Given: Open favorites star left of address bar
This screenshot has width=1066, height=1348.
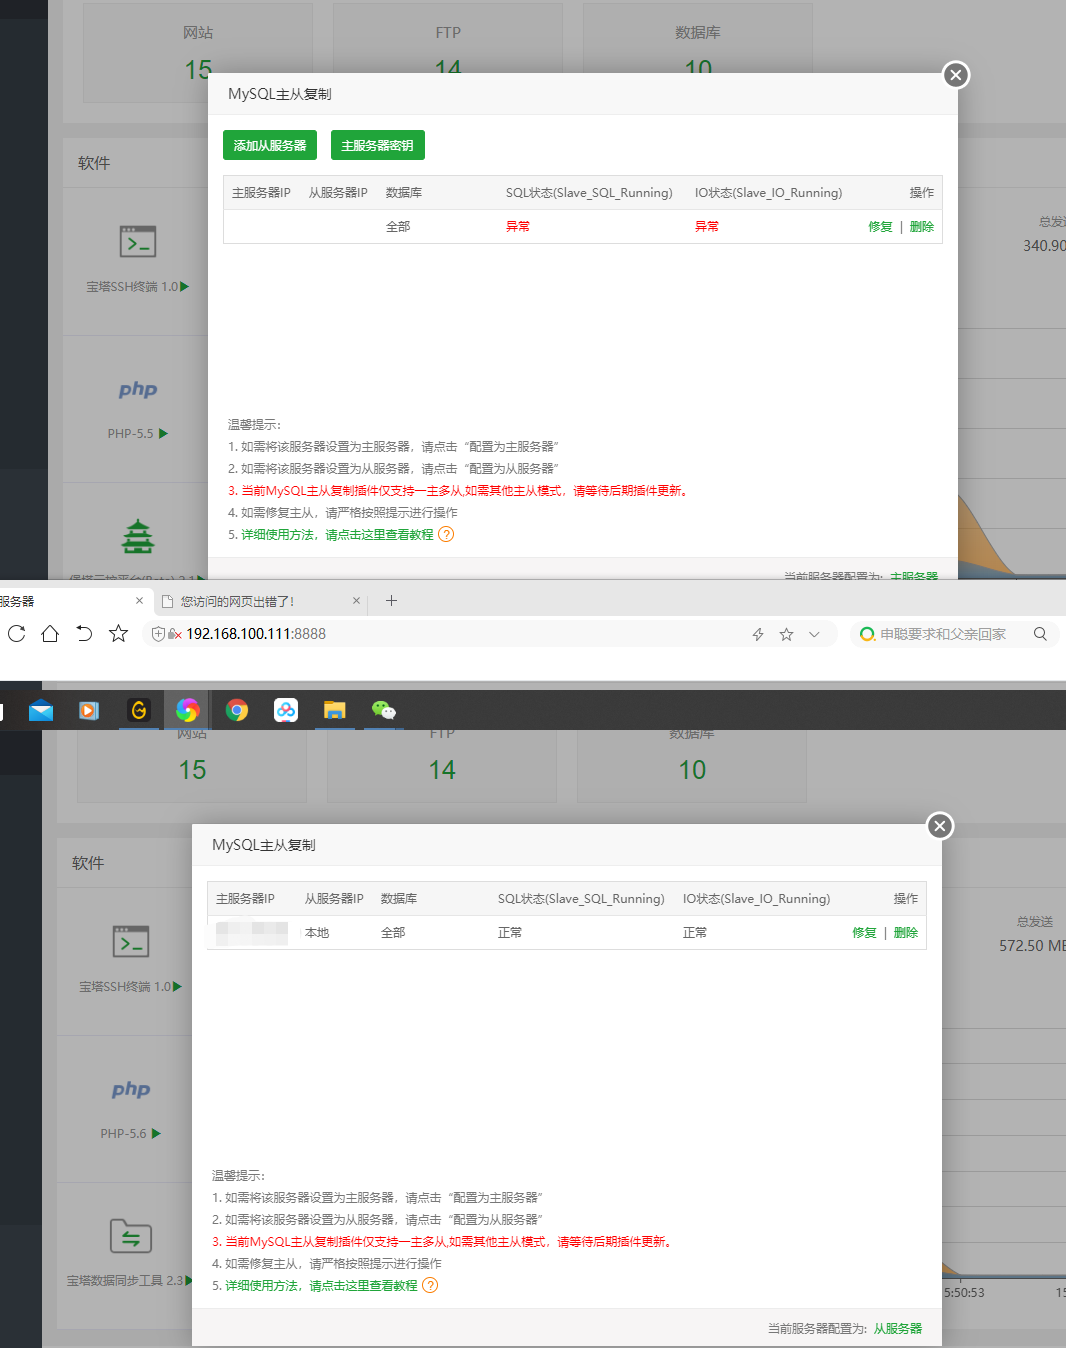Looking at the screenshot, I should click(118, 634).
